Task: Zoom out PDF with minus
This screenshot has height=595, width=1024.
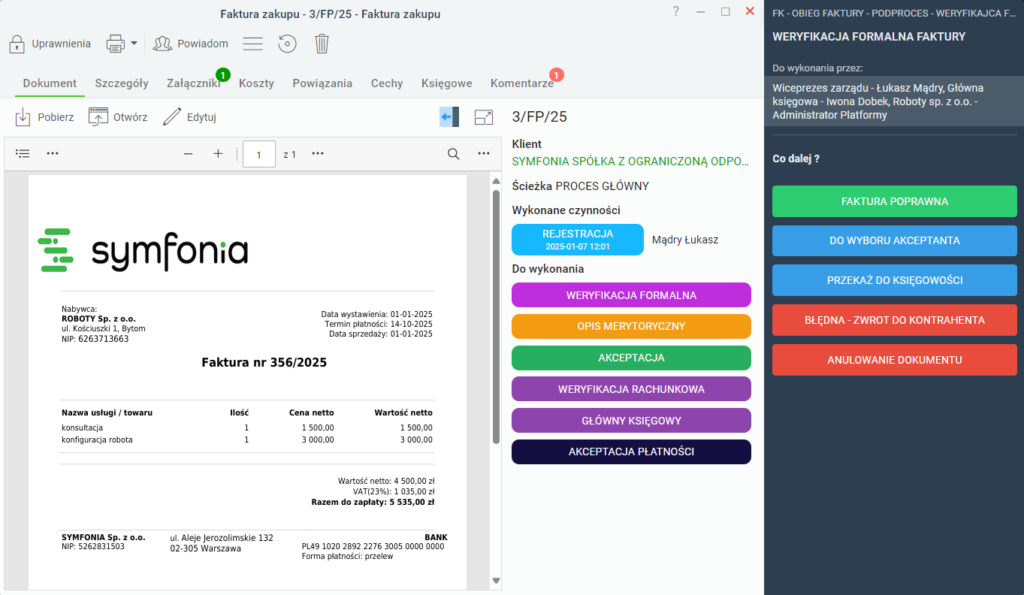Action: point(188,154)
